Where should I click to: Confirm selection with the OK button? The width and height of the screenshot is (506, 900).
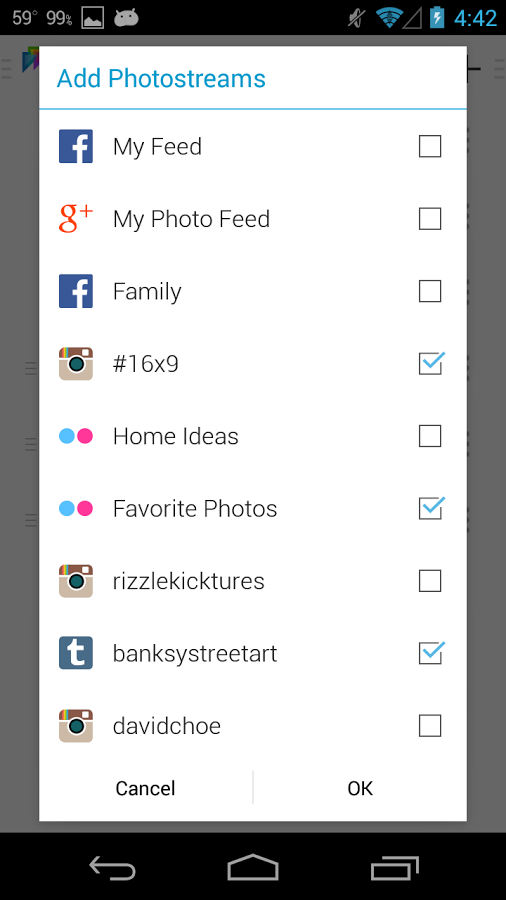coord(360,788)
